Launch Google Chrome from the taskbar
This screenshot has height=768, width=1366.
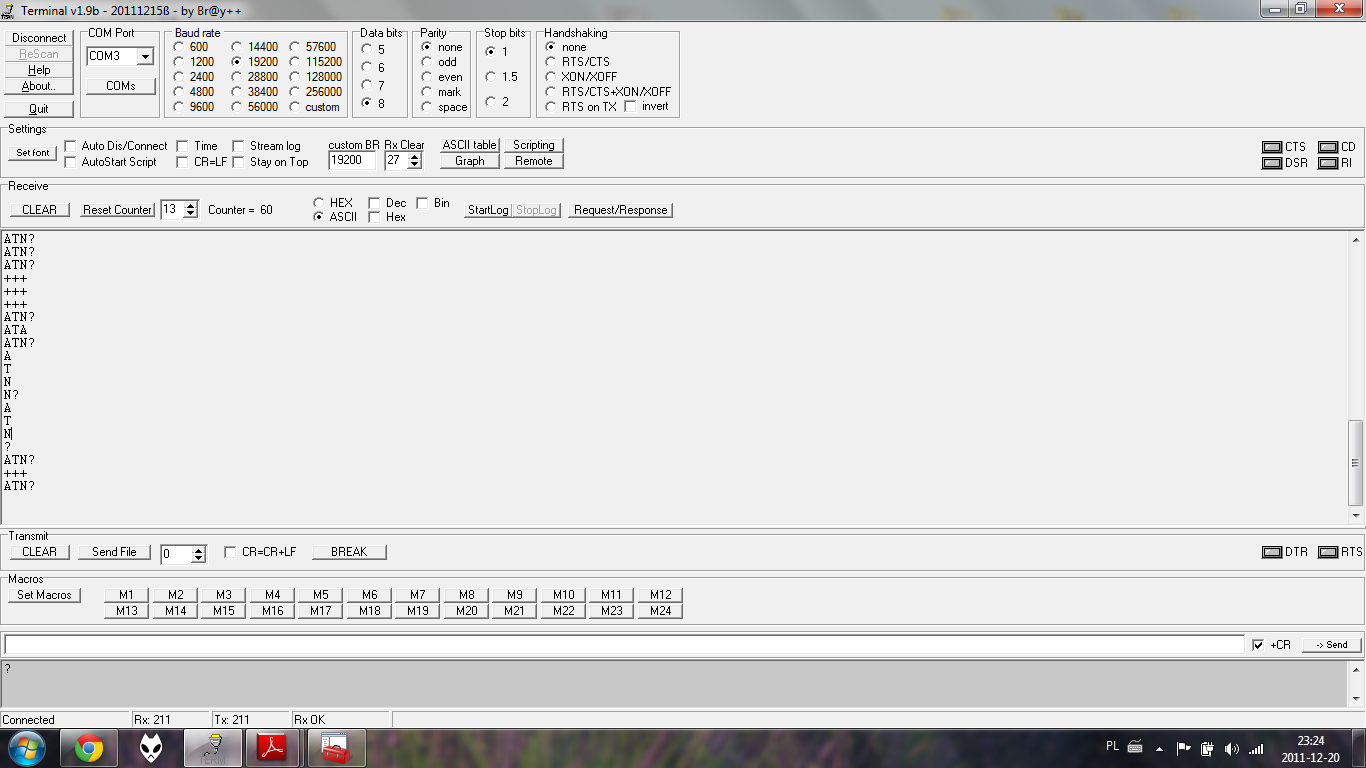pos(89,748)
